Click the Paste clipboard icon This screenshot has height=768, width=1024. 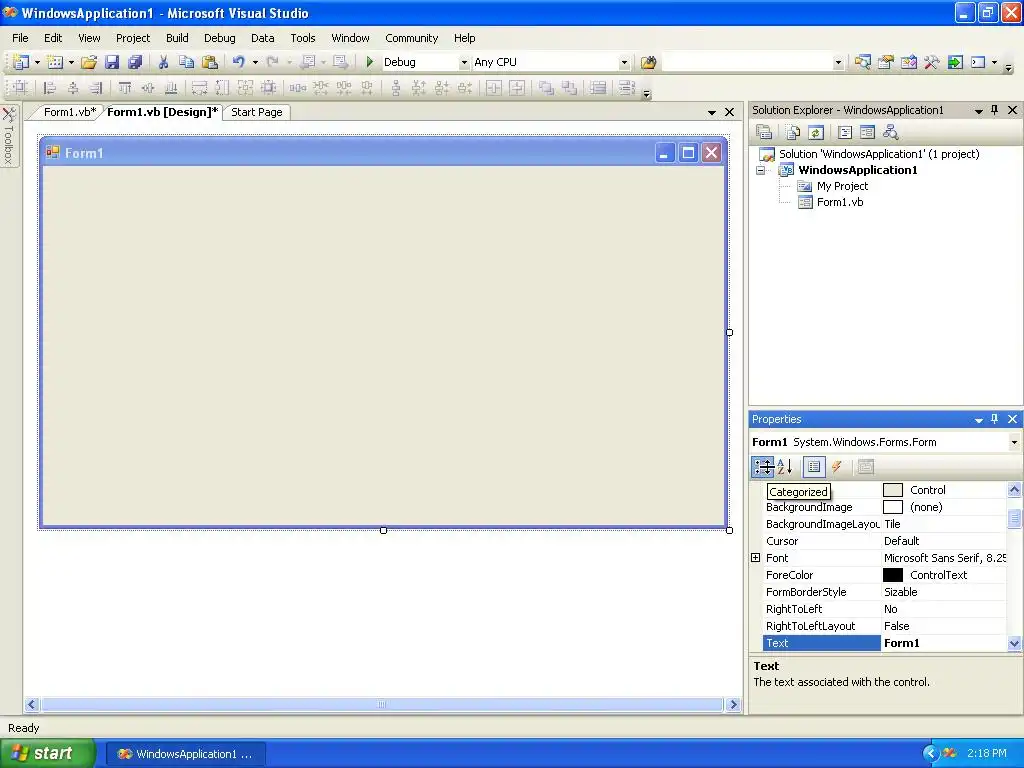tap(210, 62)
